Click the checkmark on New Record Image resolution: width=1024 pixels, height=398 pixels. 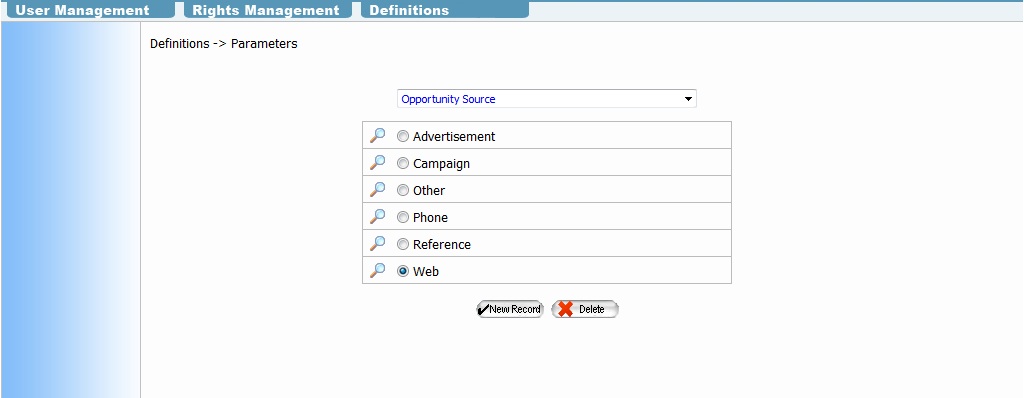[483, 309]
